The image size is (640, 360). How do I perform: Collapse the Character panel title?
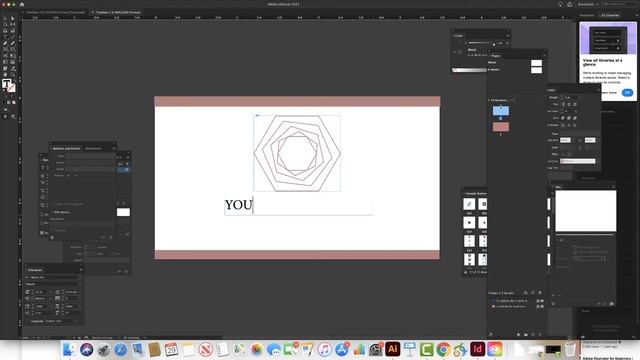pos(35,270)
